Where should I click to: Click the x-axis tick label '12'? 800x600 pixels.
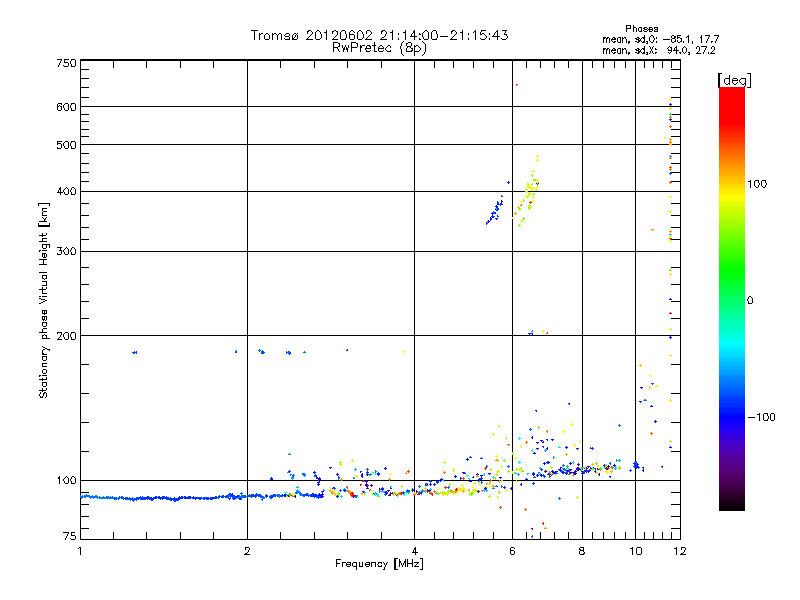680,551
